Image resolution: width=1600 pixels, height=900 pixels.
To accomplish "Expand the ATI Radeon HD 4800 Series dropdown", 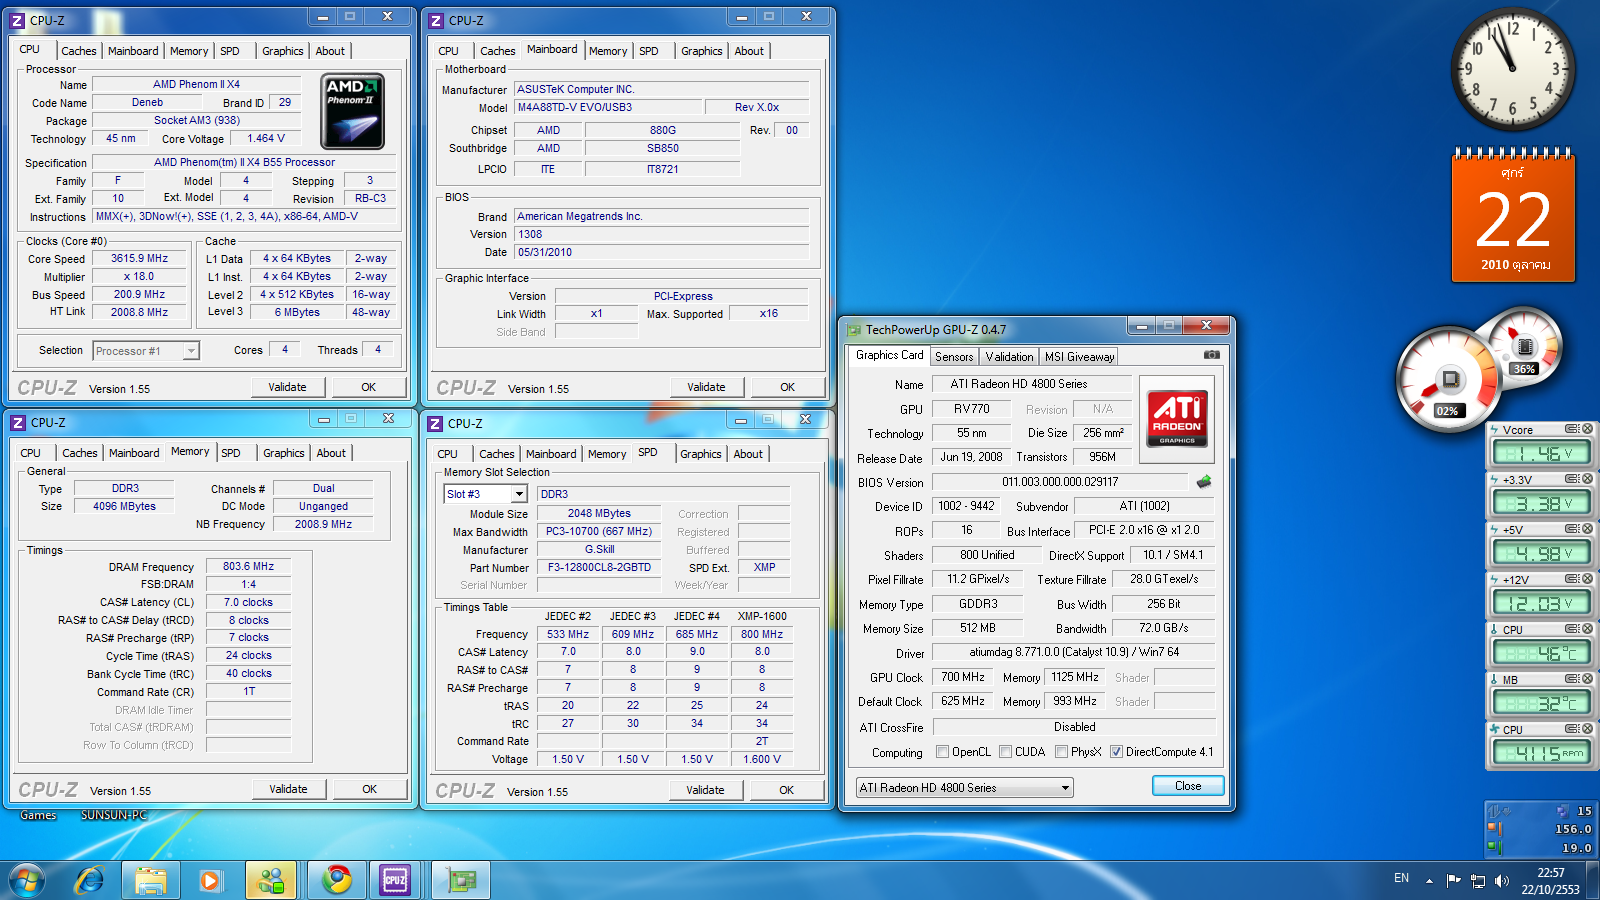I will point(1065,788).
